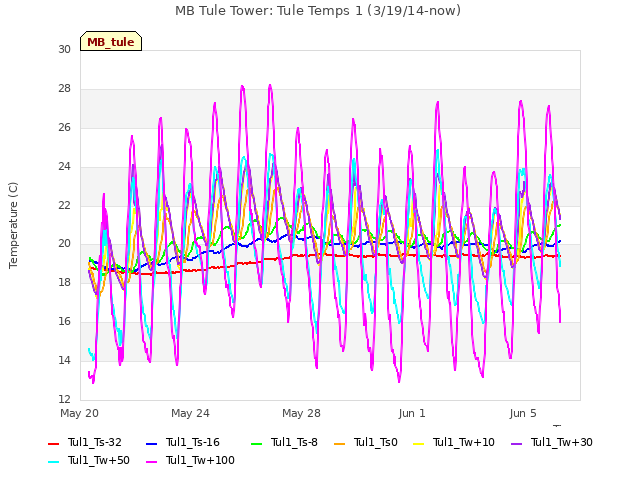Click the MB_tule annotation box

click(x=111, y=41)
